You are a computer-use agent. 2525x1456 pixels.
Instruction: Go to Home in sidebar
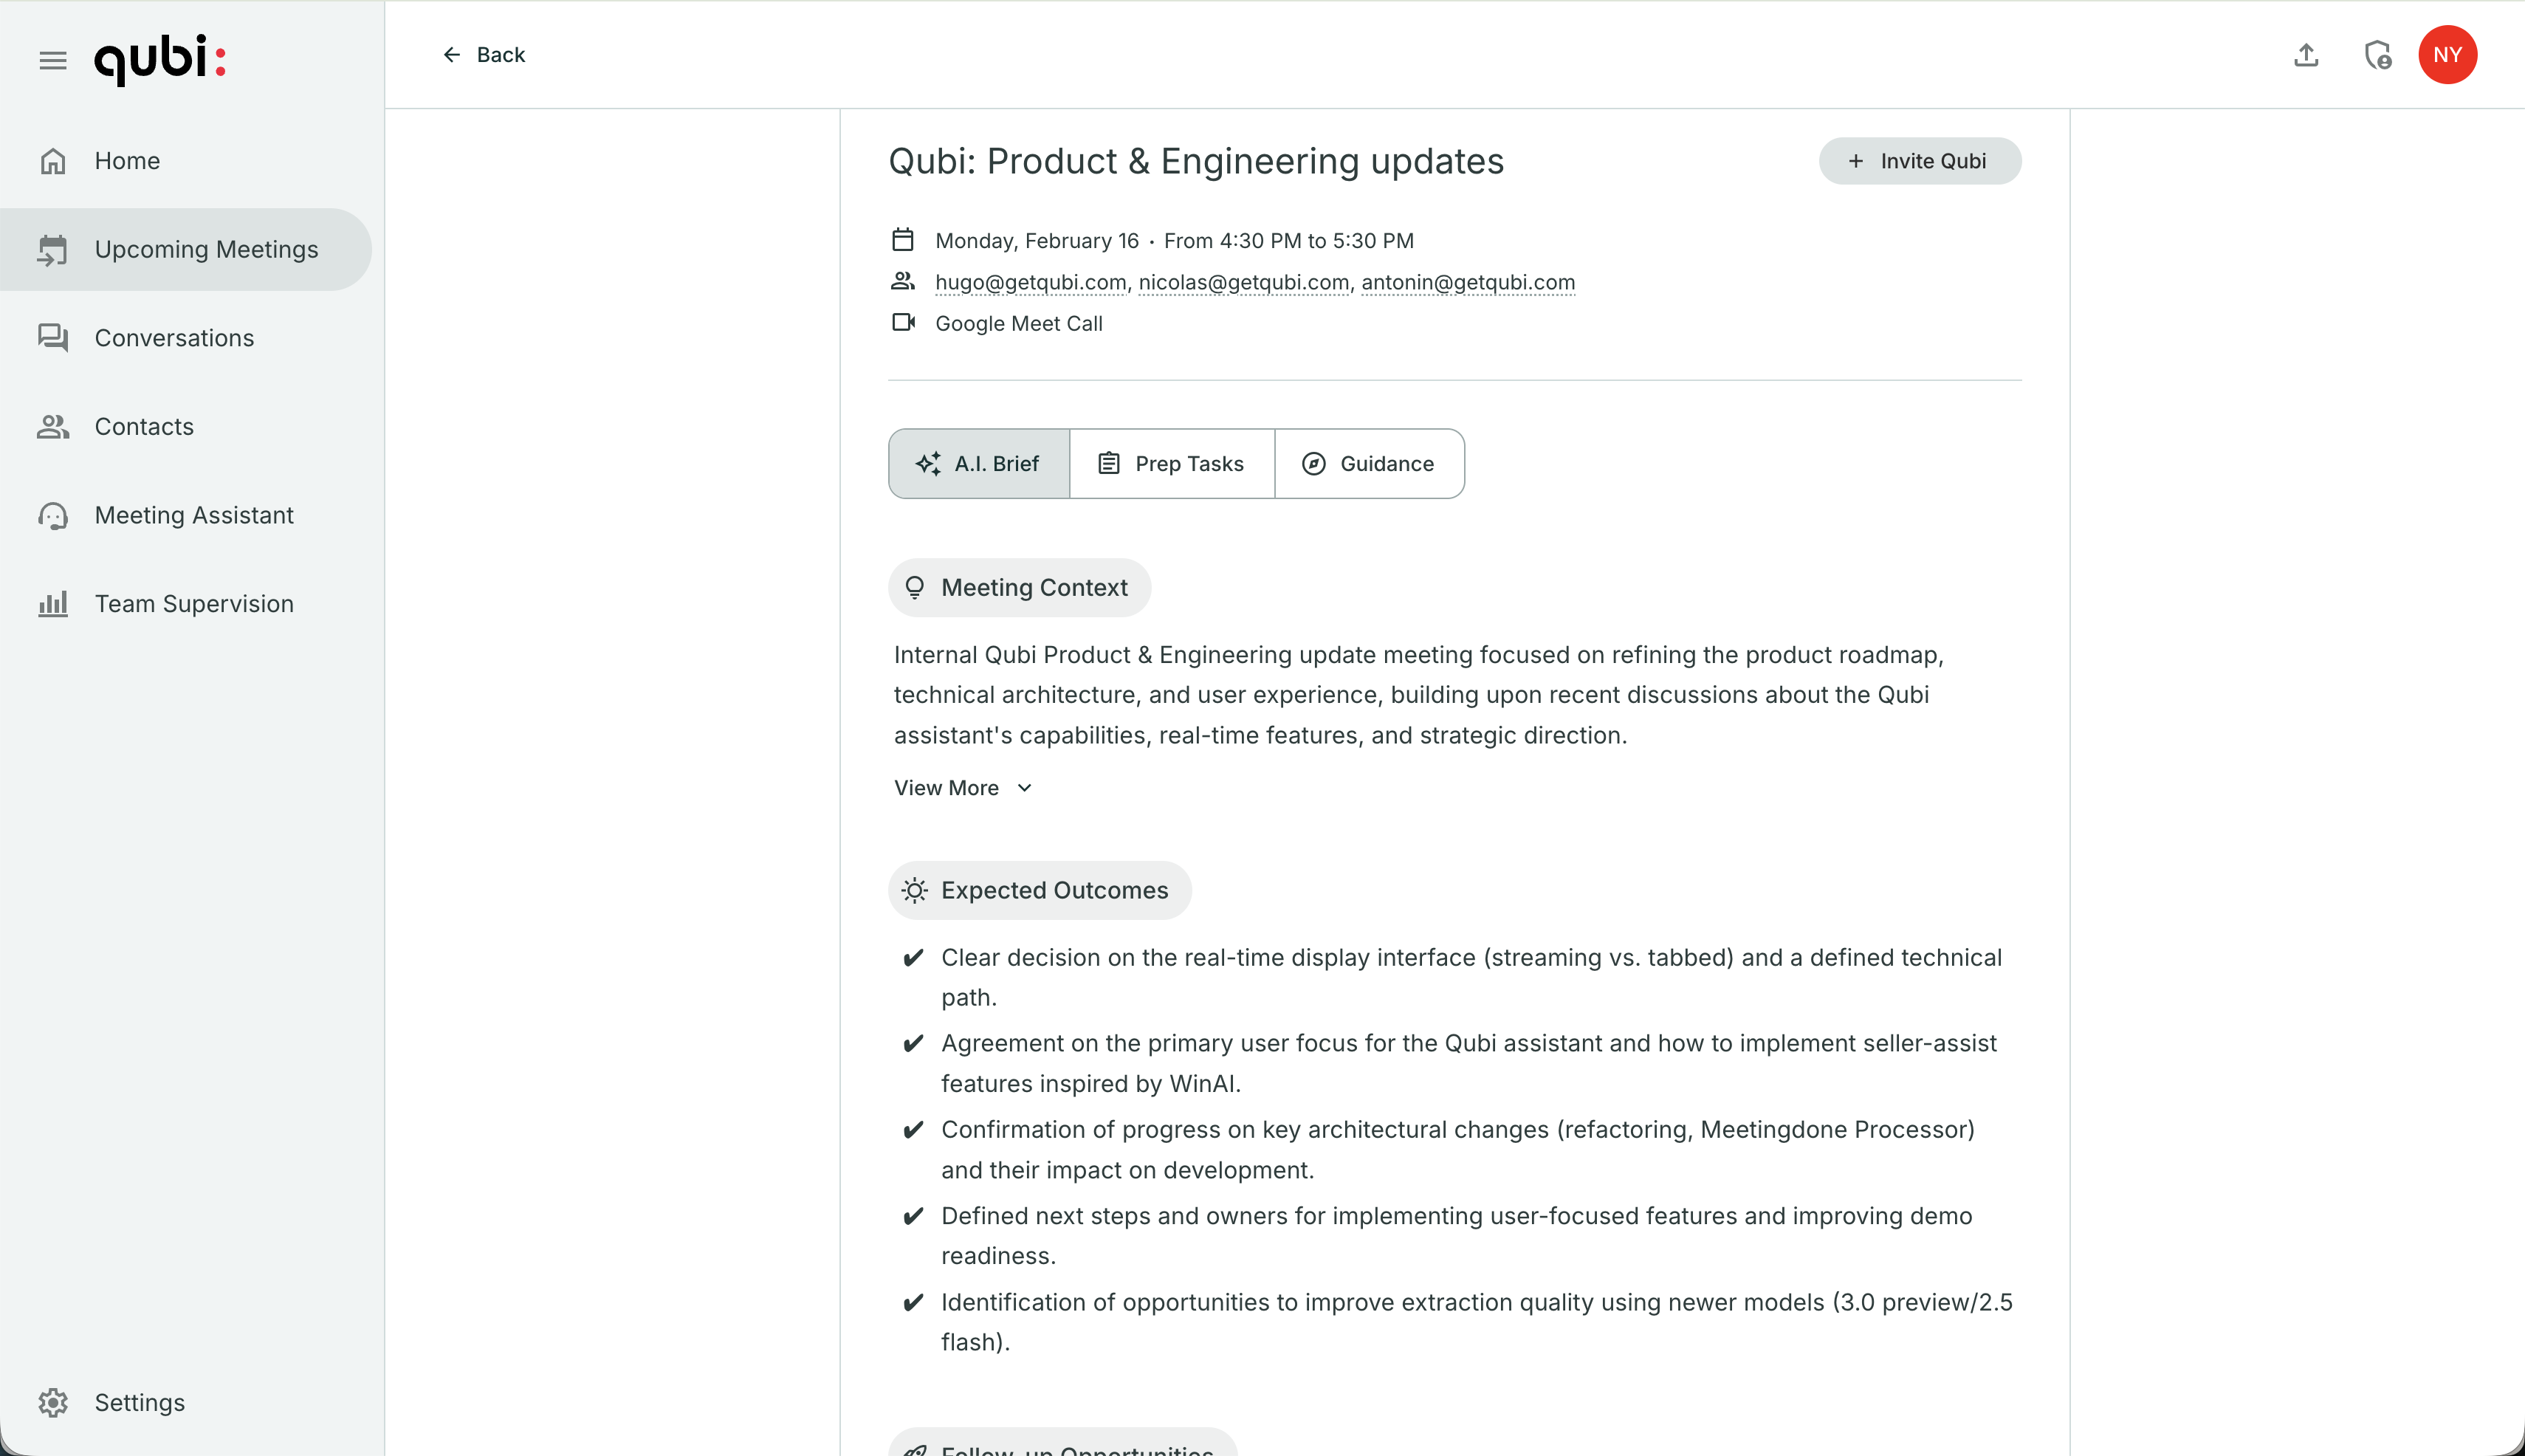coord(127,161)
